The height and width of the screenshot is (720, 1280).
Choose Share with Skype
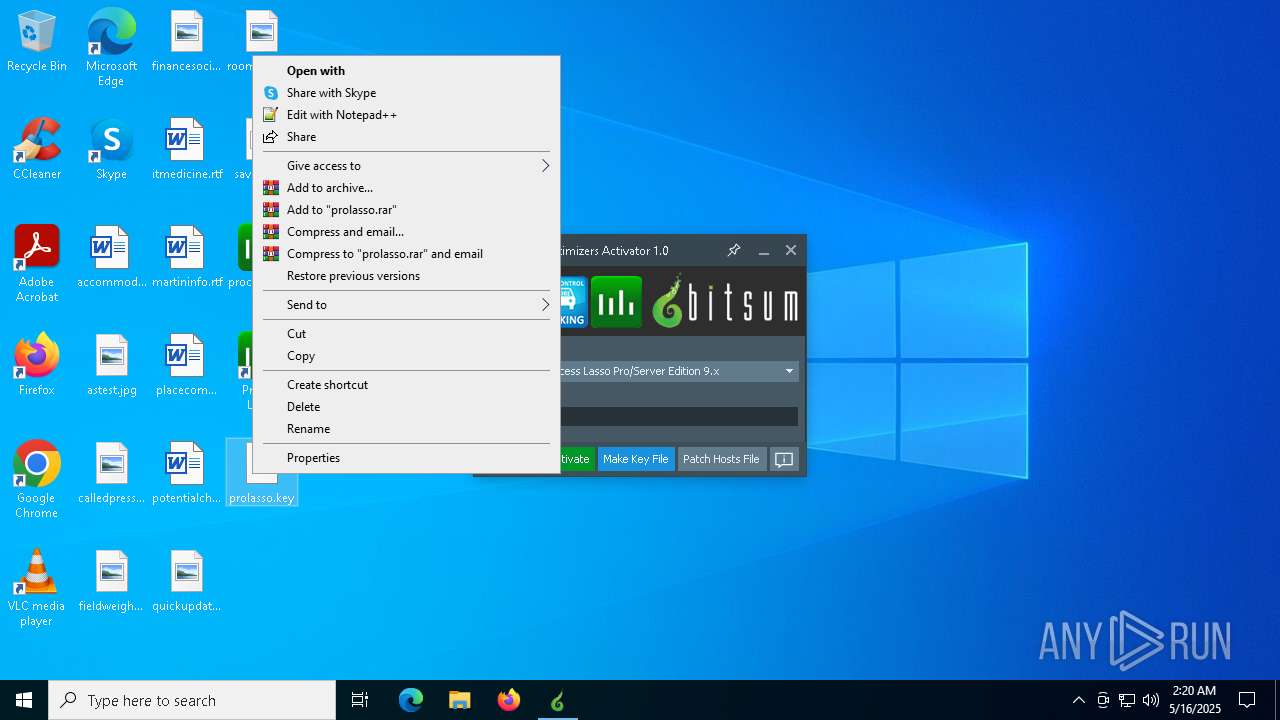click(406, 93)
